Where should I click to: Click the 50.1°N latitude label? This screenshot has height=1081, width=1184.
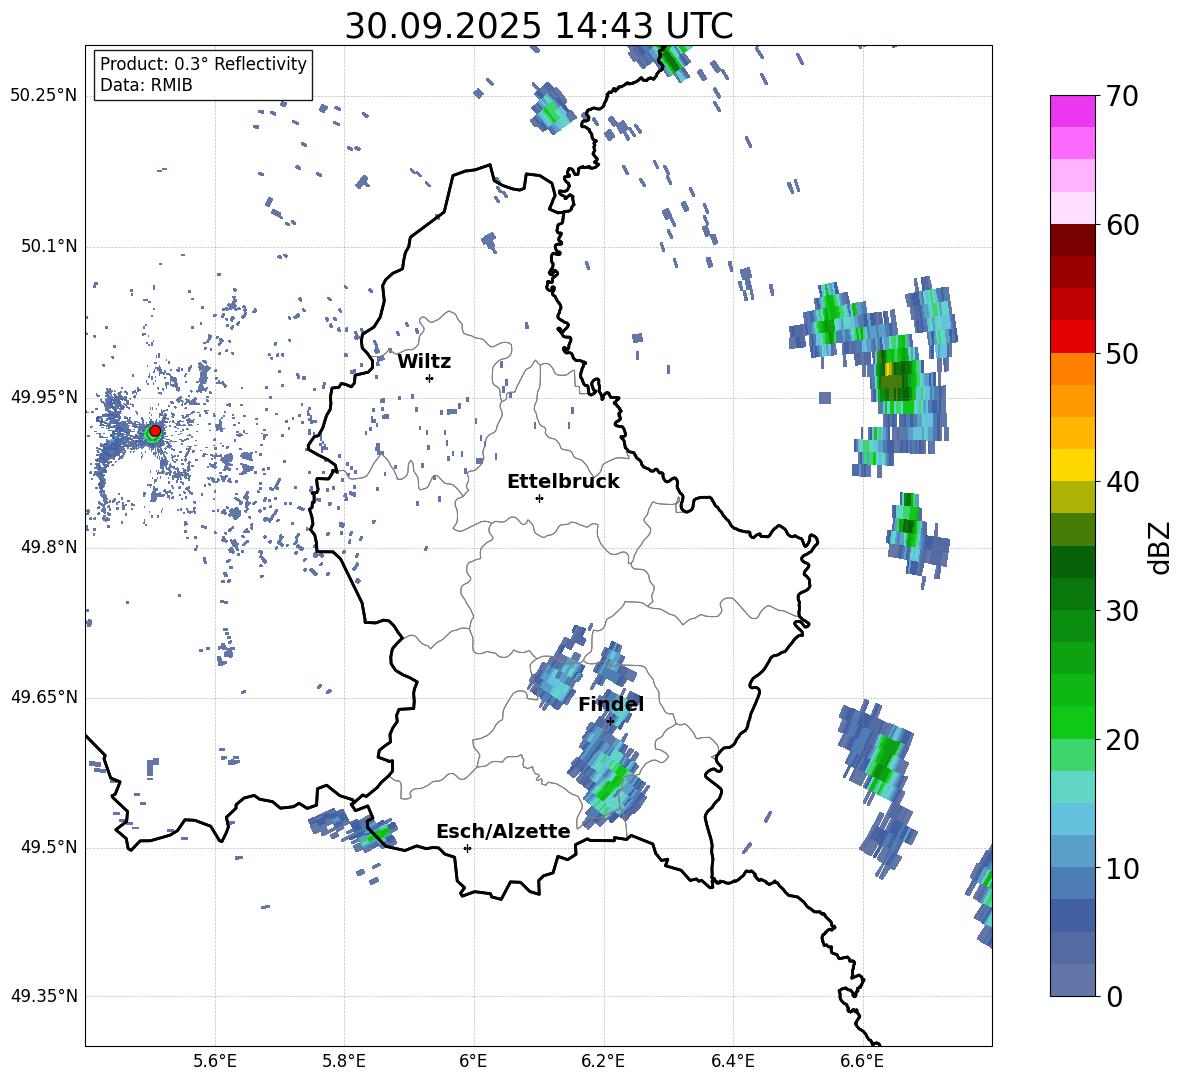point(49,246)
